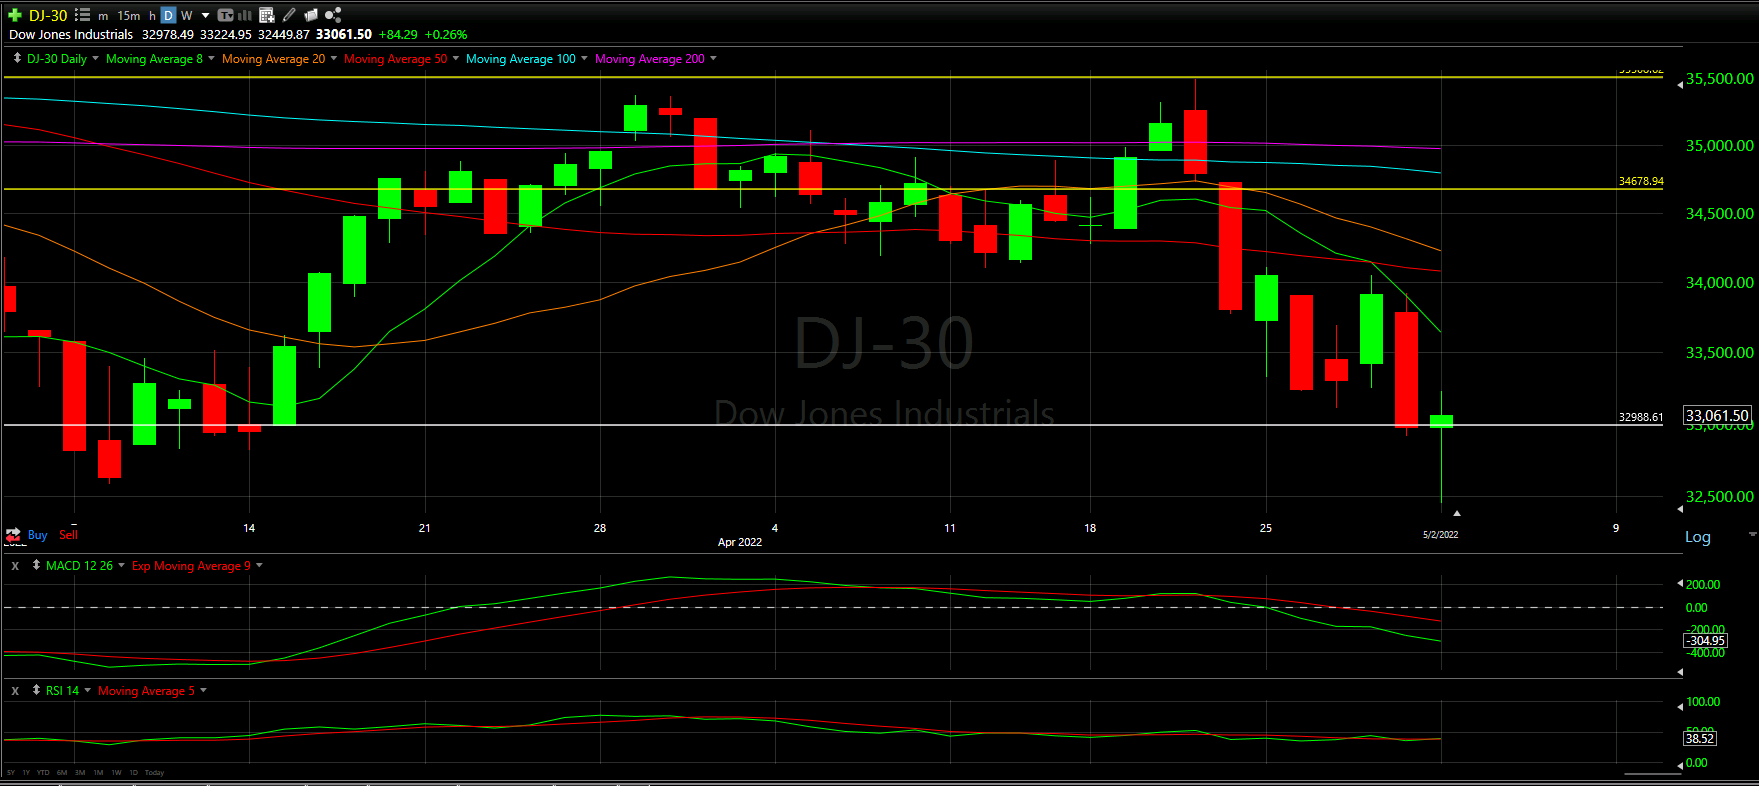Screen dimensions: 1759x786
Task: Switch to the minute (m) interval
Action: pos(103,16)
